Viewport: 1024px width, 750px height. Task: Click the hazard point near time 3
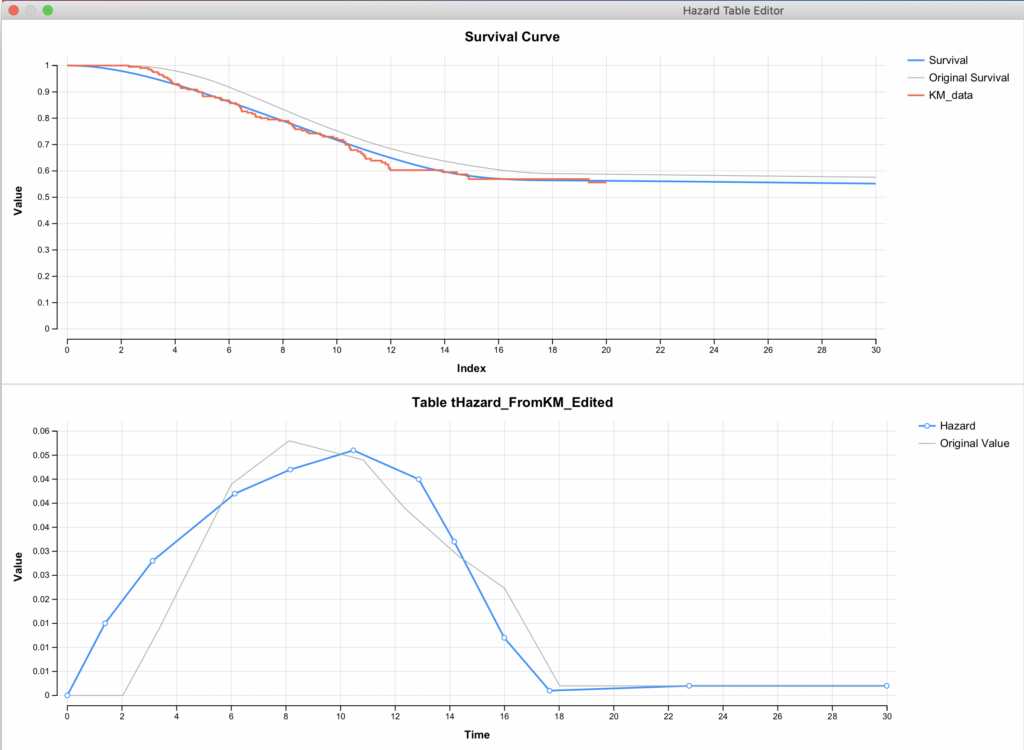(x=152, y=561)
